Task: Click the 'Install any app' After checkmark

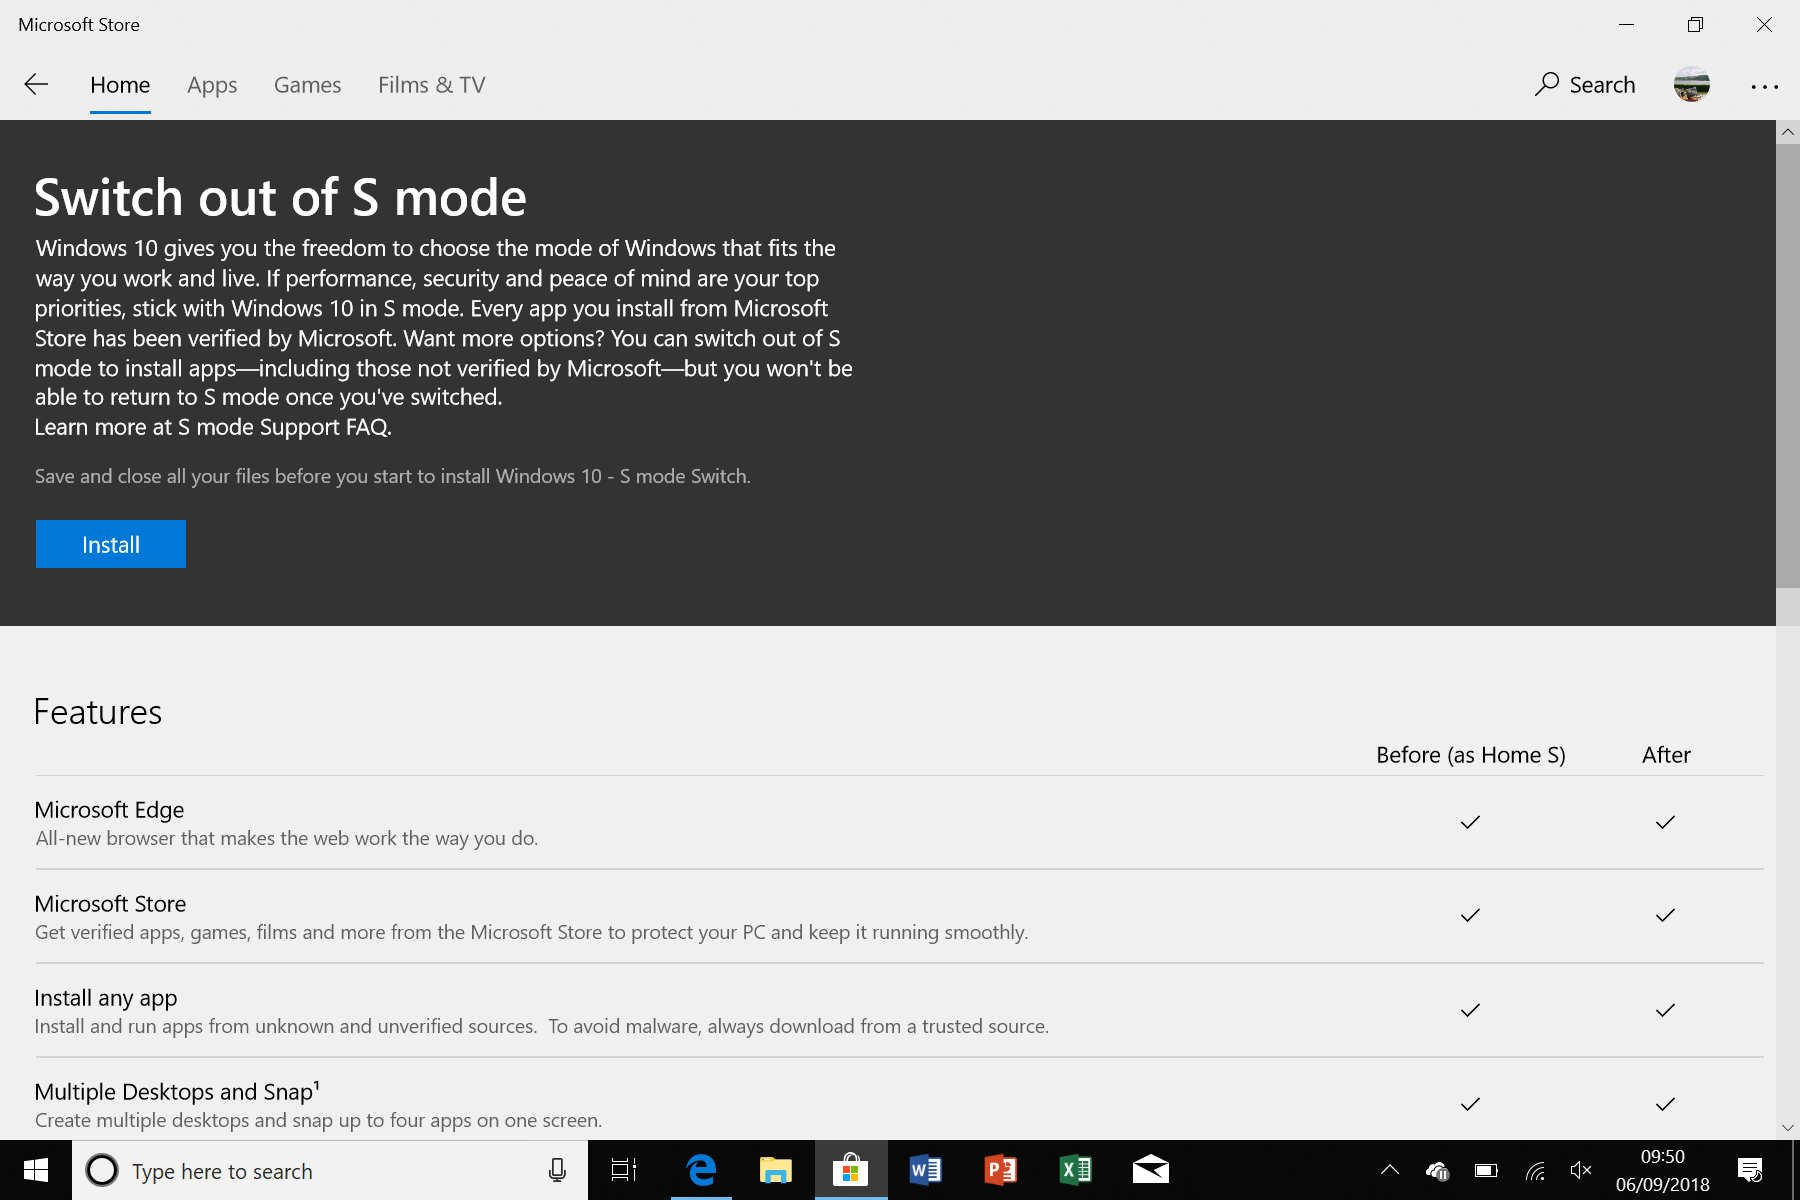Action: pos(1665,1010)
